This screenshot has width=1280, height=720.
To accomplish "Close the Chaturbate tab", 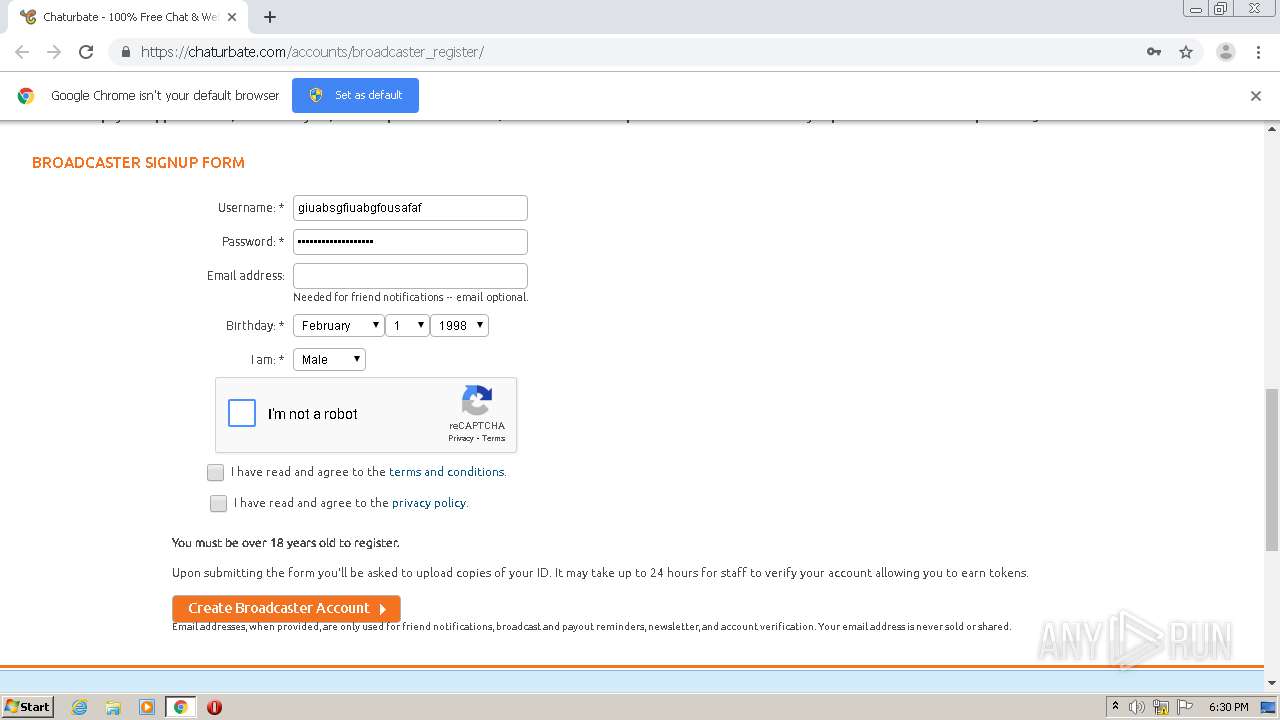I will [232, 17].
